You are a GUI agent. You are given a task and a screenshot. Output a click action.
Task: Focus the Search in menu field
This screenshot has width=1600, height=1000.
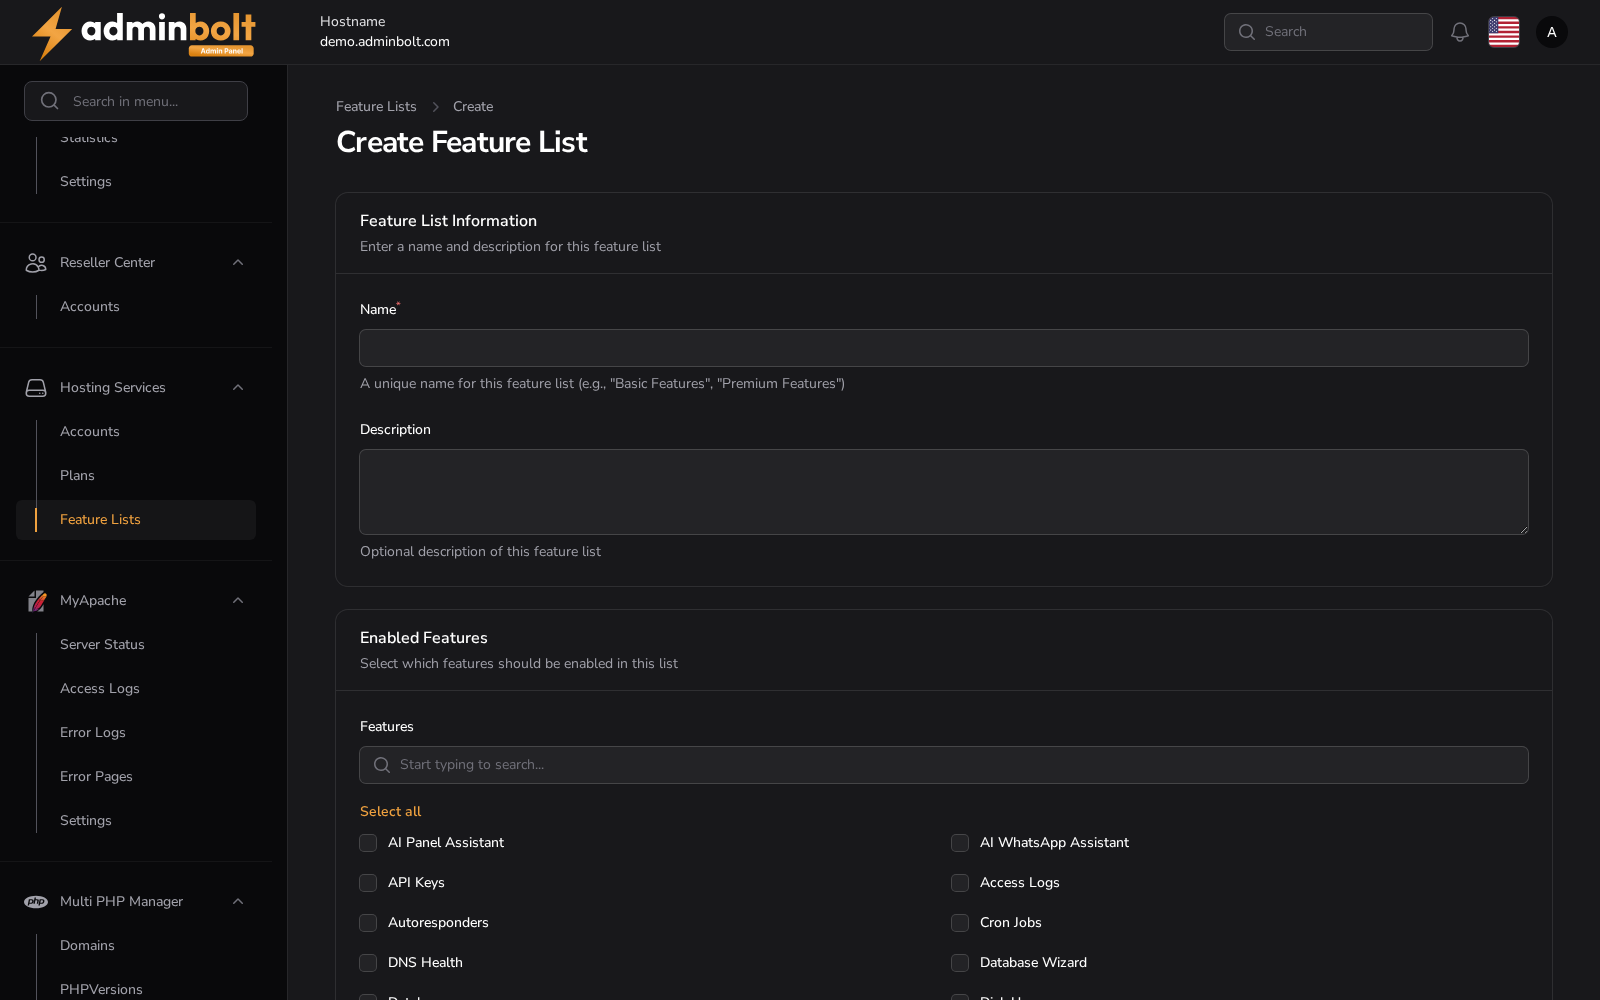(x=136, y=101)
